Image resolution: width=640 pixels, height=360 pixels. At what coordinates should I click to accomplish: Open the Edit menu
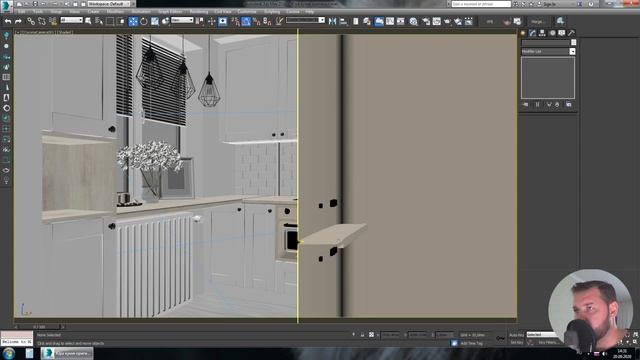pyautogui.click(x=21, y=12)
